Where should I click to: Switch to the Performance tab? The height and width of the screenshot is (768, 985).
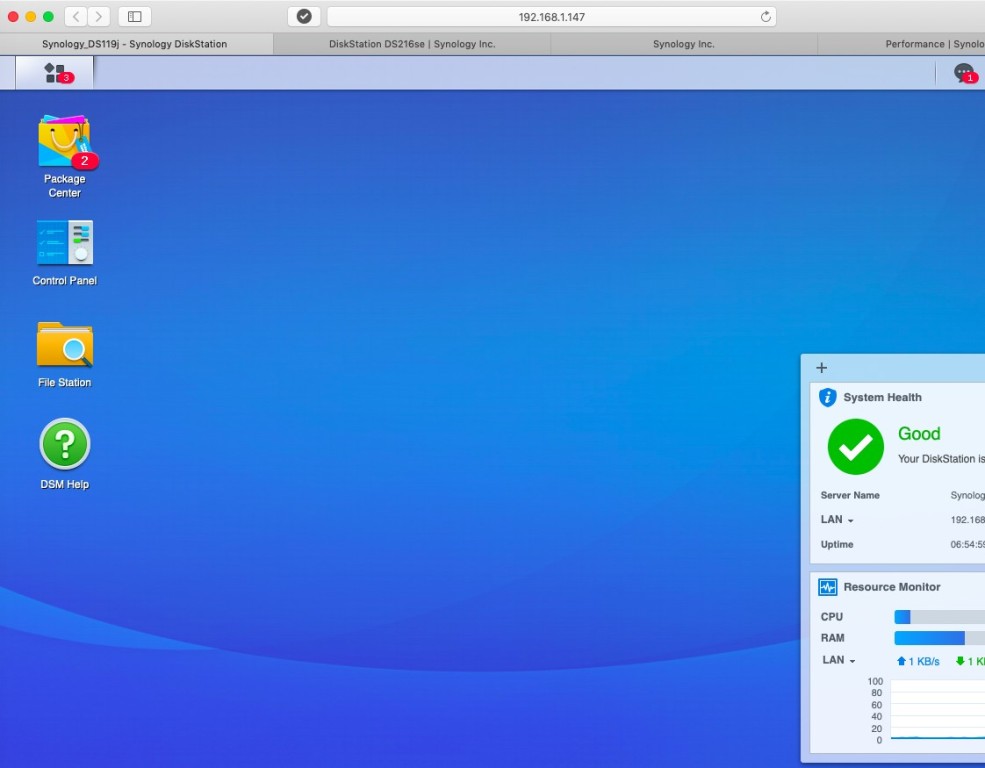[901, 44]
